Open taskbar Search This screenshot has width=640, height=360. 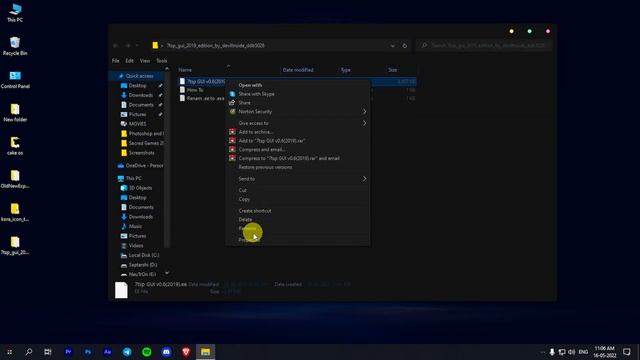pos(29,352)
